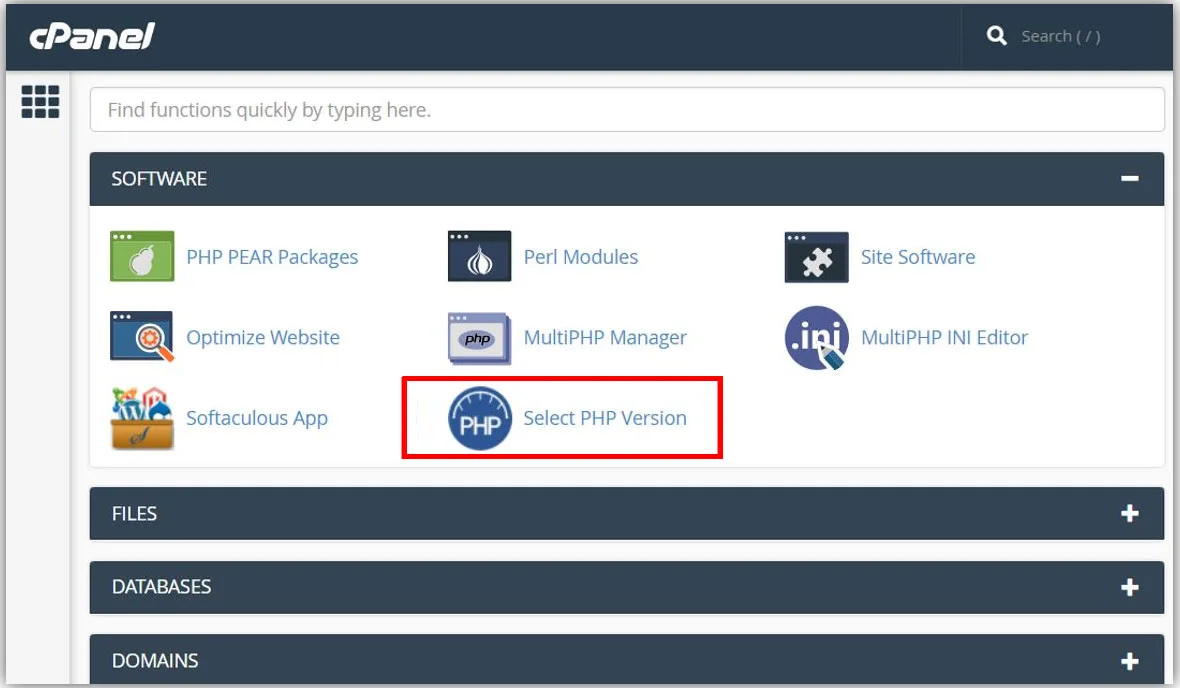Open Softaculous App link
Viewport: 1180px width, 688px height.
click(x=257, y=419)
